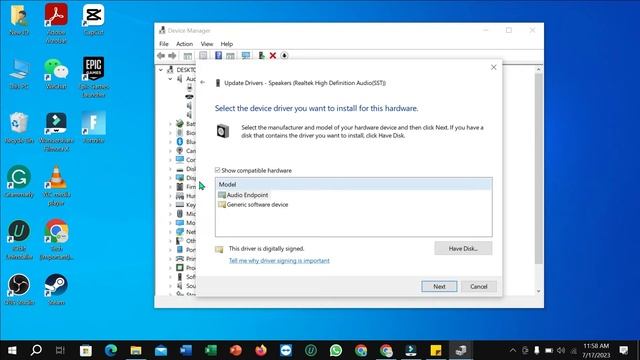This screenshot has width=640, height=360.
Task: Select the Fortnite desktop icon
Action: (x=93, y=127)
